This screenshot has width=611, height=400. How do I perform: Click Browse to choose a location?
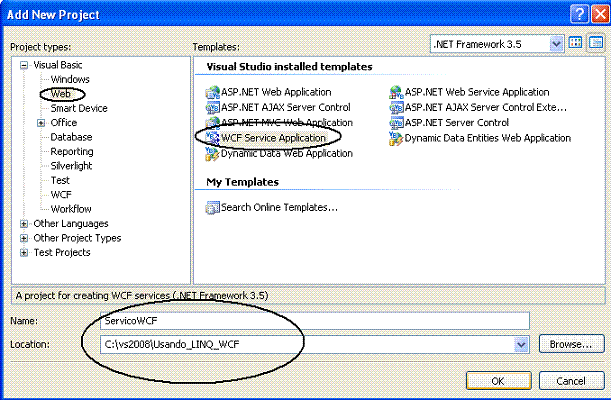(x=571, y=344)
